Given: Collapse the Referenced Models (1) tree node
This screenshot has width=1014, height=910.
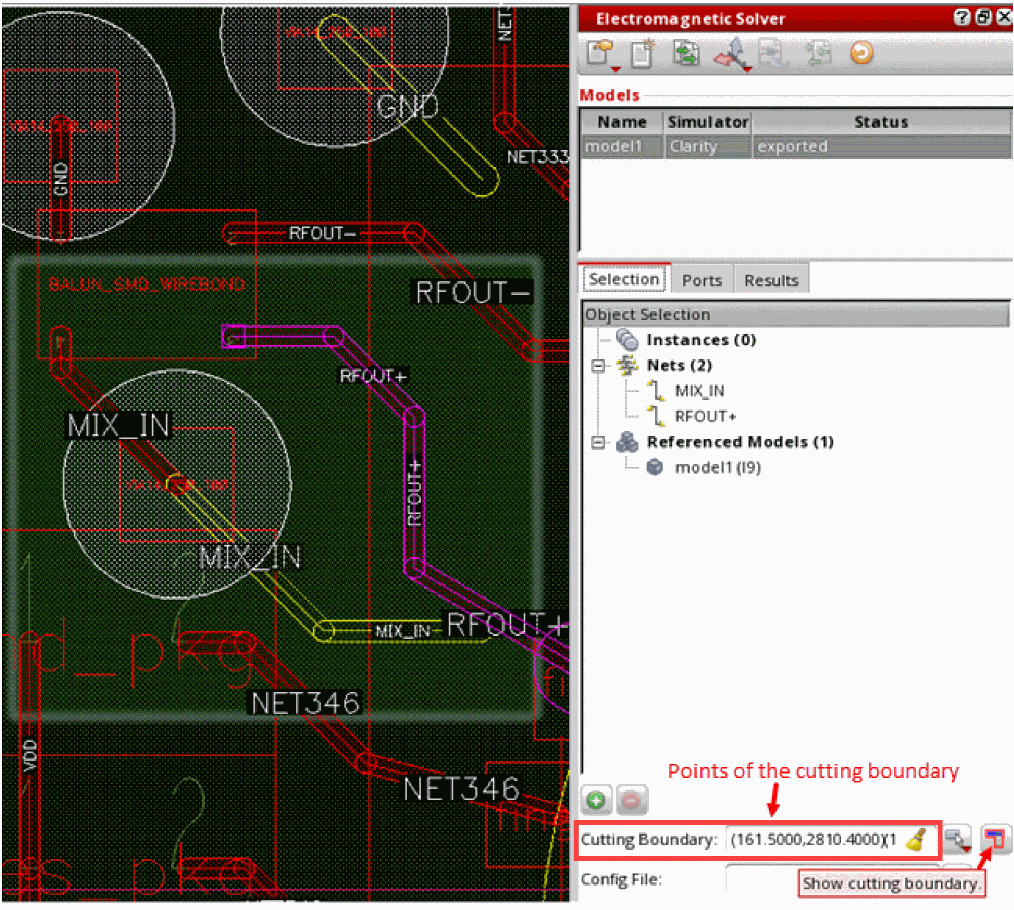Looking at the screenshot, I should pos(600,442).
